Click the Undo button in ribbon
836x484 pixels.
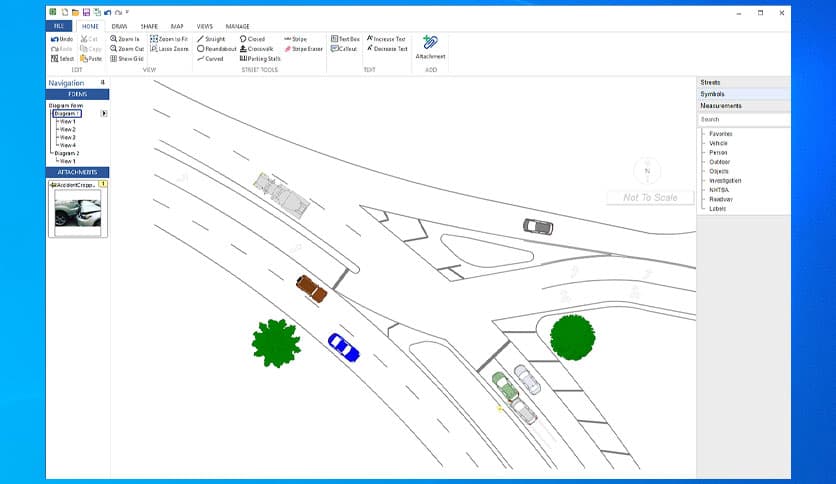tap(62, 39)
